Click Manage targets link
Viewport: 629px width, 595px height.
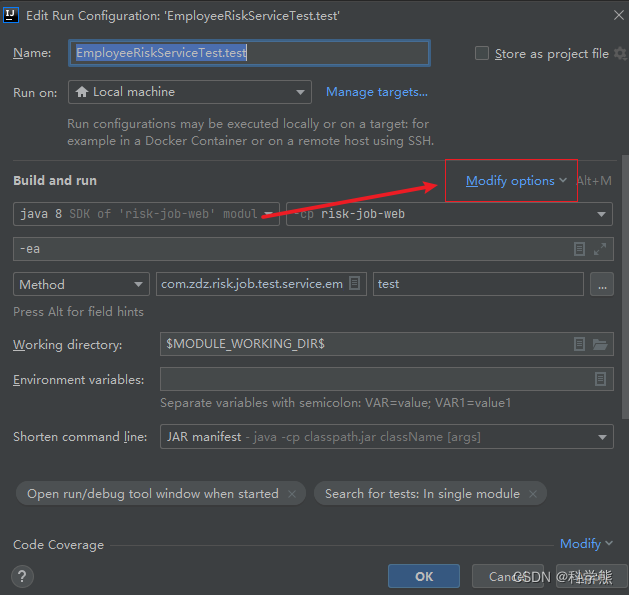[x=377, y=92]
